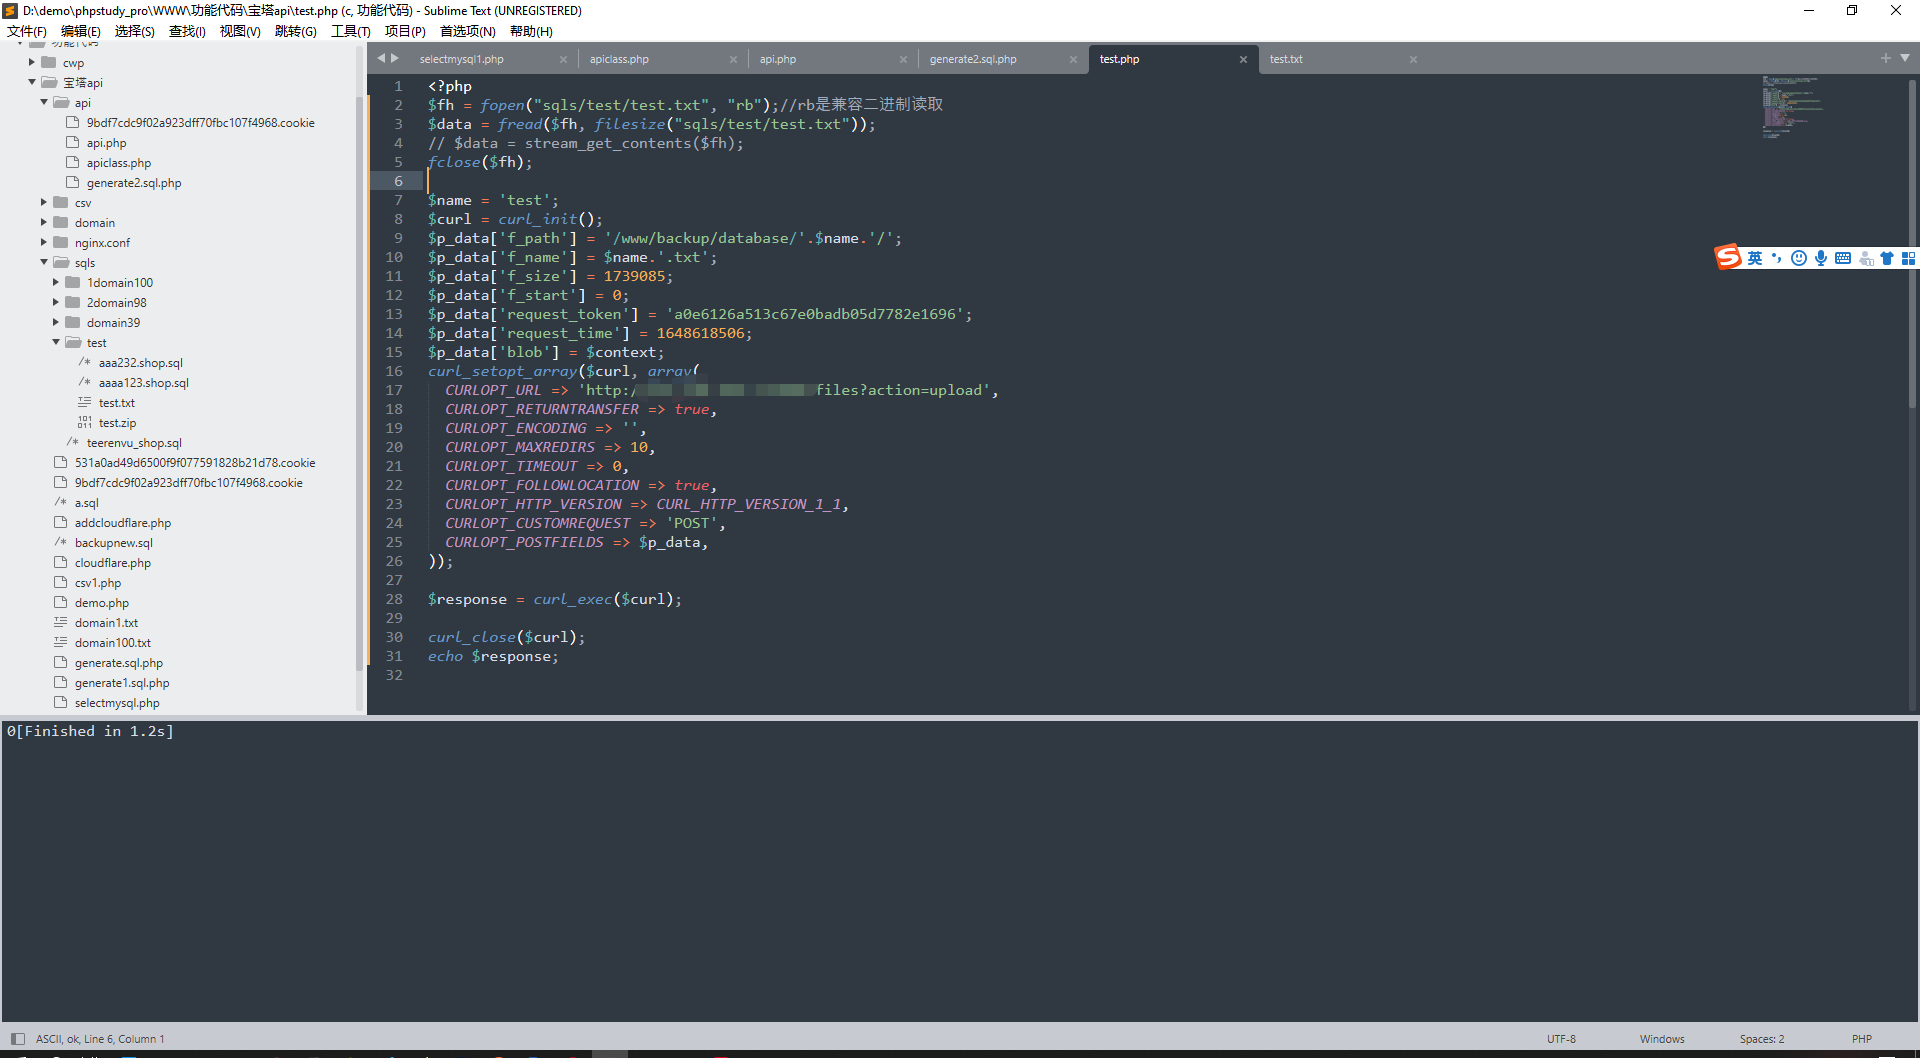The width and height of the screenshot is (1920, 1058).
Task: Click Windows line endings in status bar
Action: [1662, 1039]
